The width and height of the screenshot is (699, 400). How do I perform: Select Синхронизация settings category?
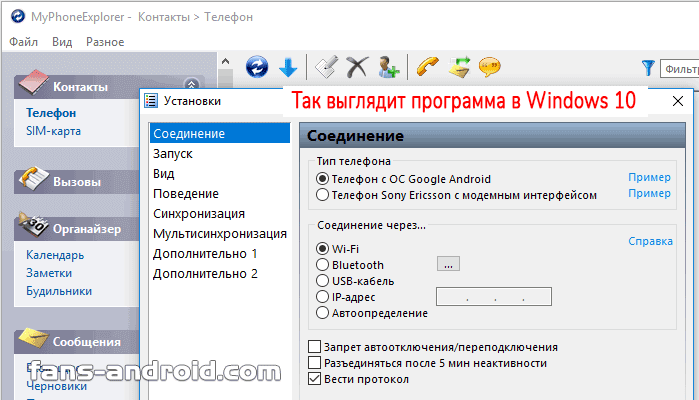(x=220, y=214)
